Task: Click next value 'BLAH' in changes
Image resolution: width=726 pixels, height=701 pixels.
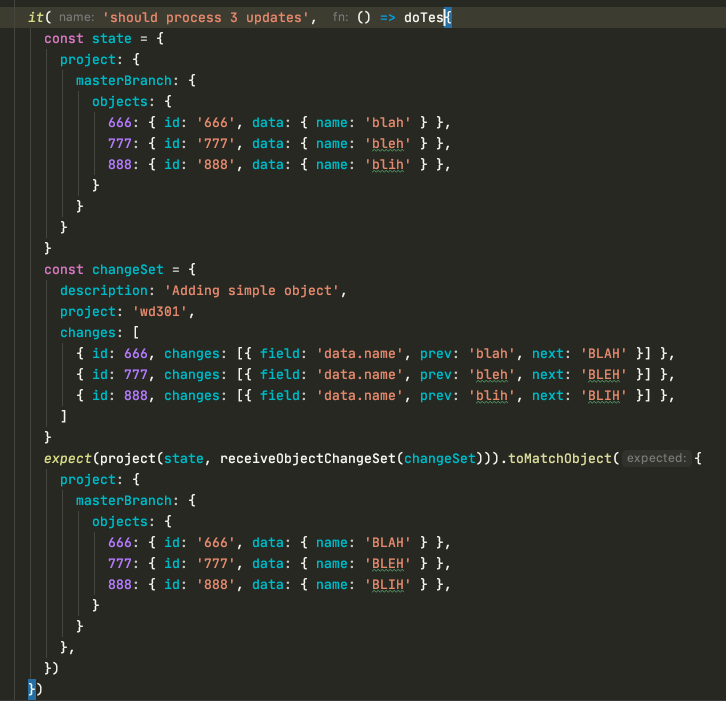Action: pyautogui.click(x=603, y=354)
